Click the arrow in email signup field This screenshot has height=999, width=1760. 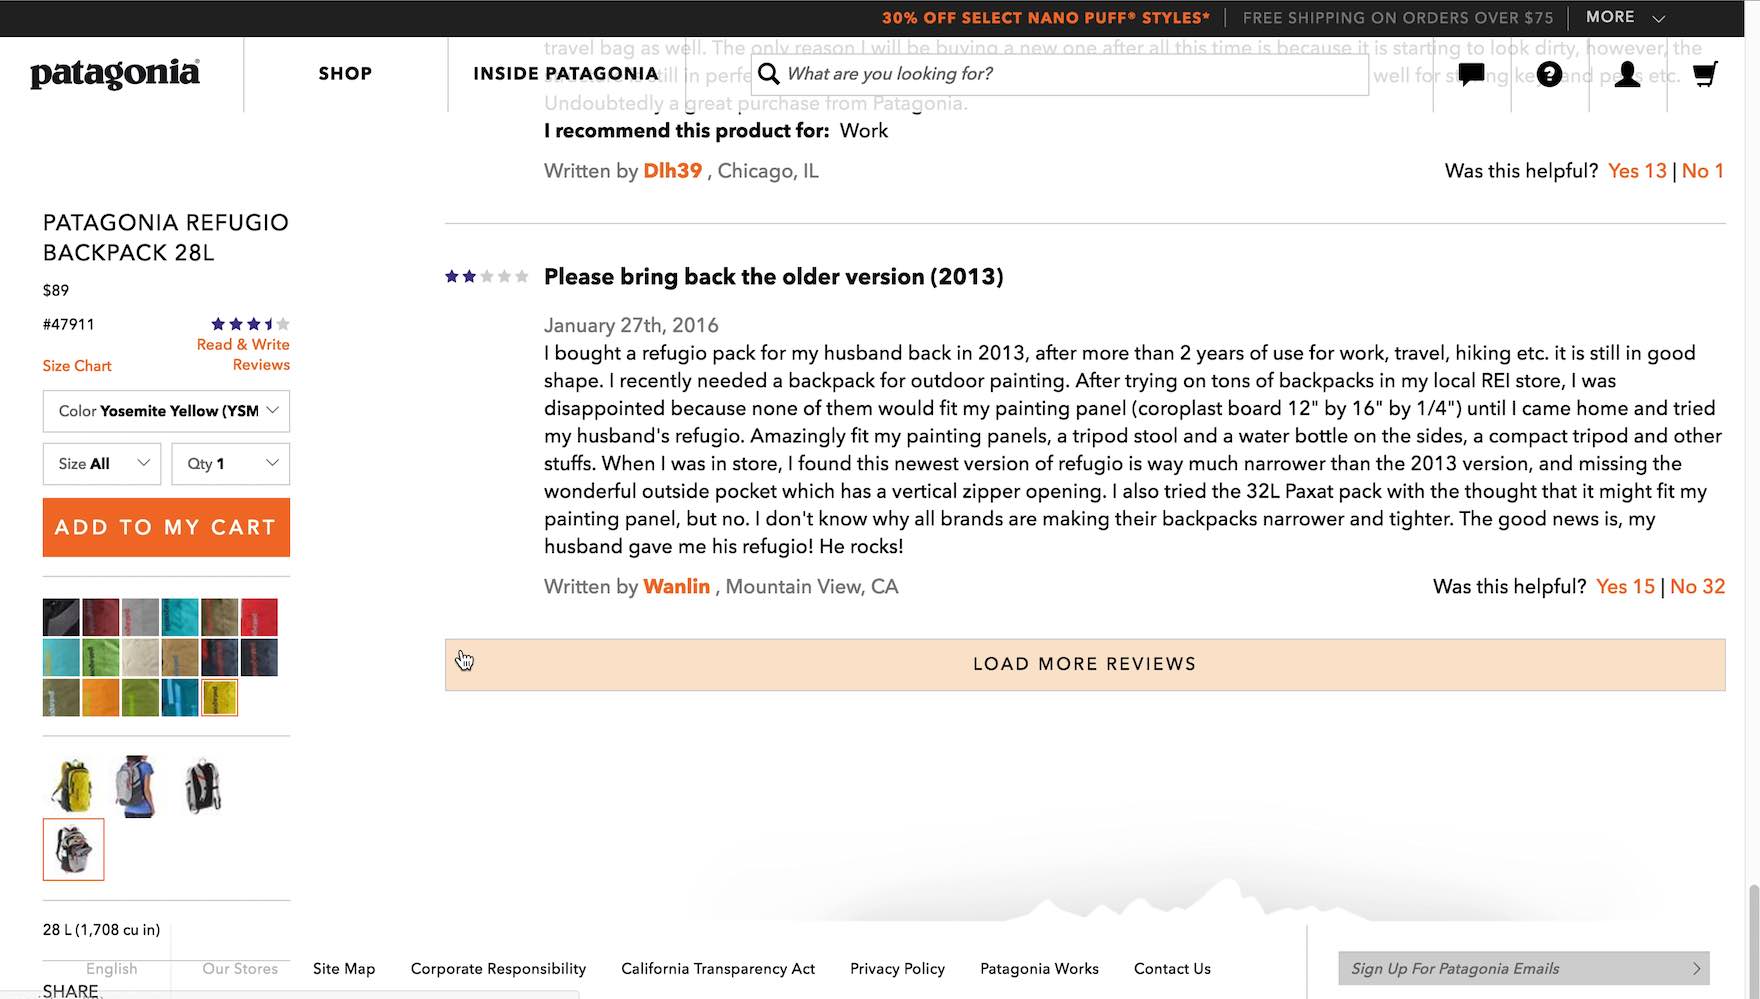(1696, 968)
